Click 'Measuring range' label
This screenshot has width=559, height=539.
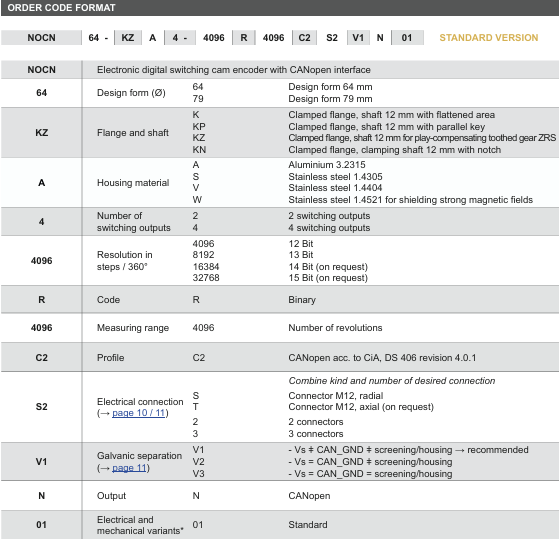point(133,328)
